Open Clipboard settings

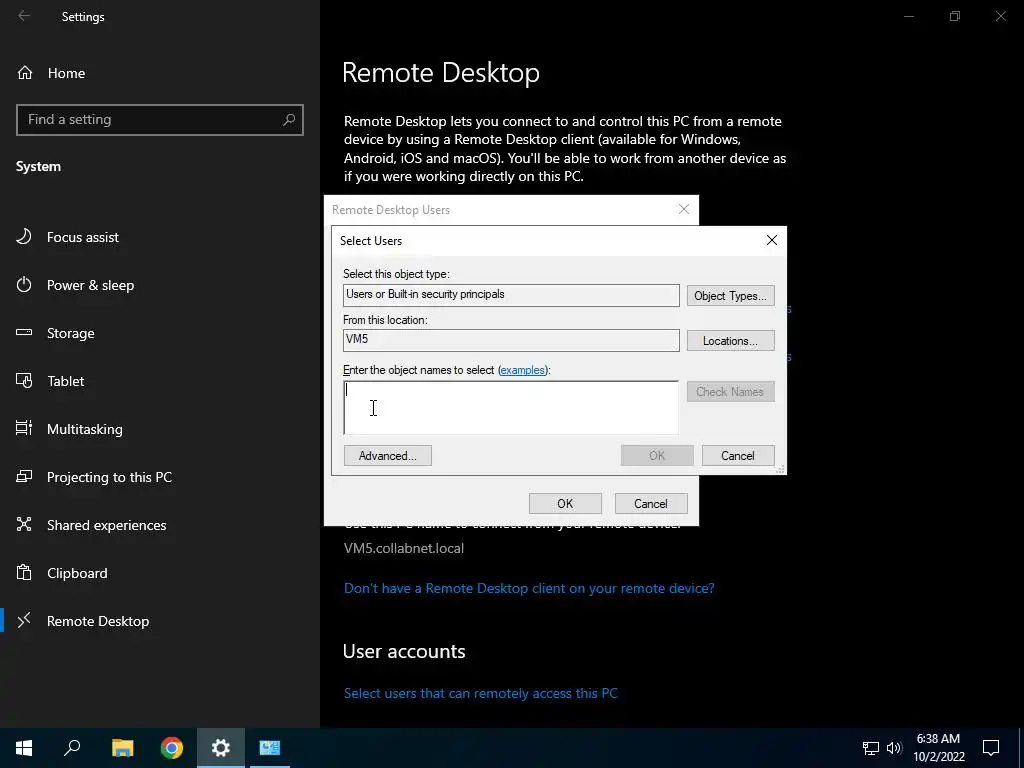[x=77, y=573]
